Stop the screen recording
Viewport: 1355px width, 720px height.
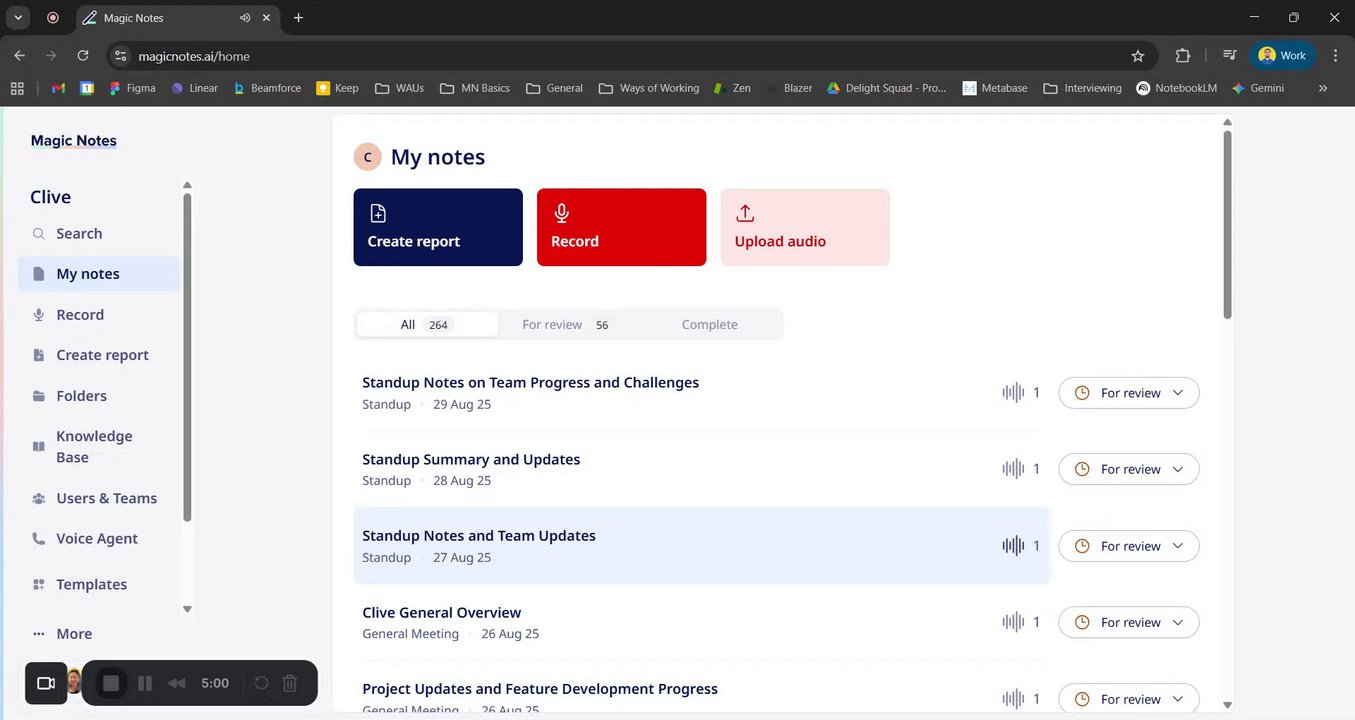pos(111,683)
